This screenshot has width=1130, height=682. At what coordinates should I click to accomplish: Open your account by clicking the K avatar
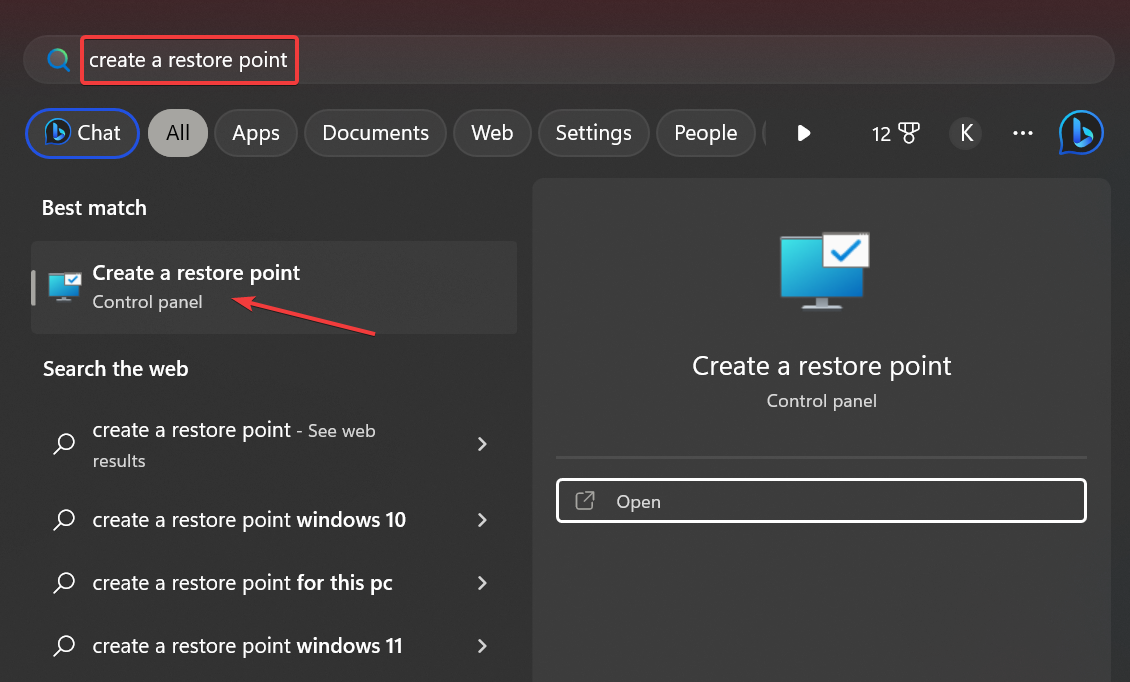pyautogui.click(x=965, y=132)
